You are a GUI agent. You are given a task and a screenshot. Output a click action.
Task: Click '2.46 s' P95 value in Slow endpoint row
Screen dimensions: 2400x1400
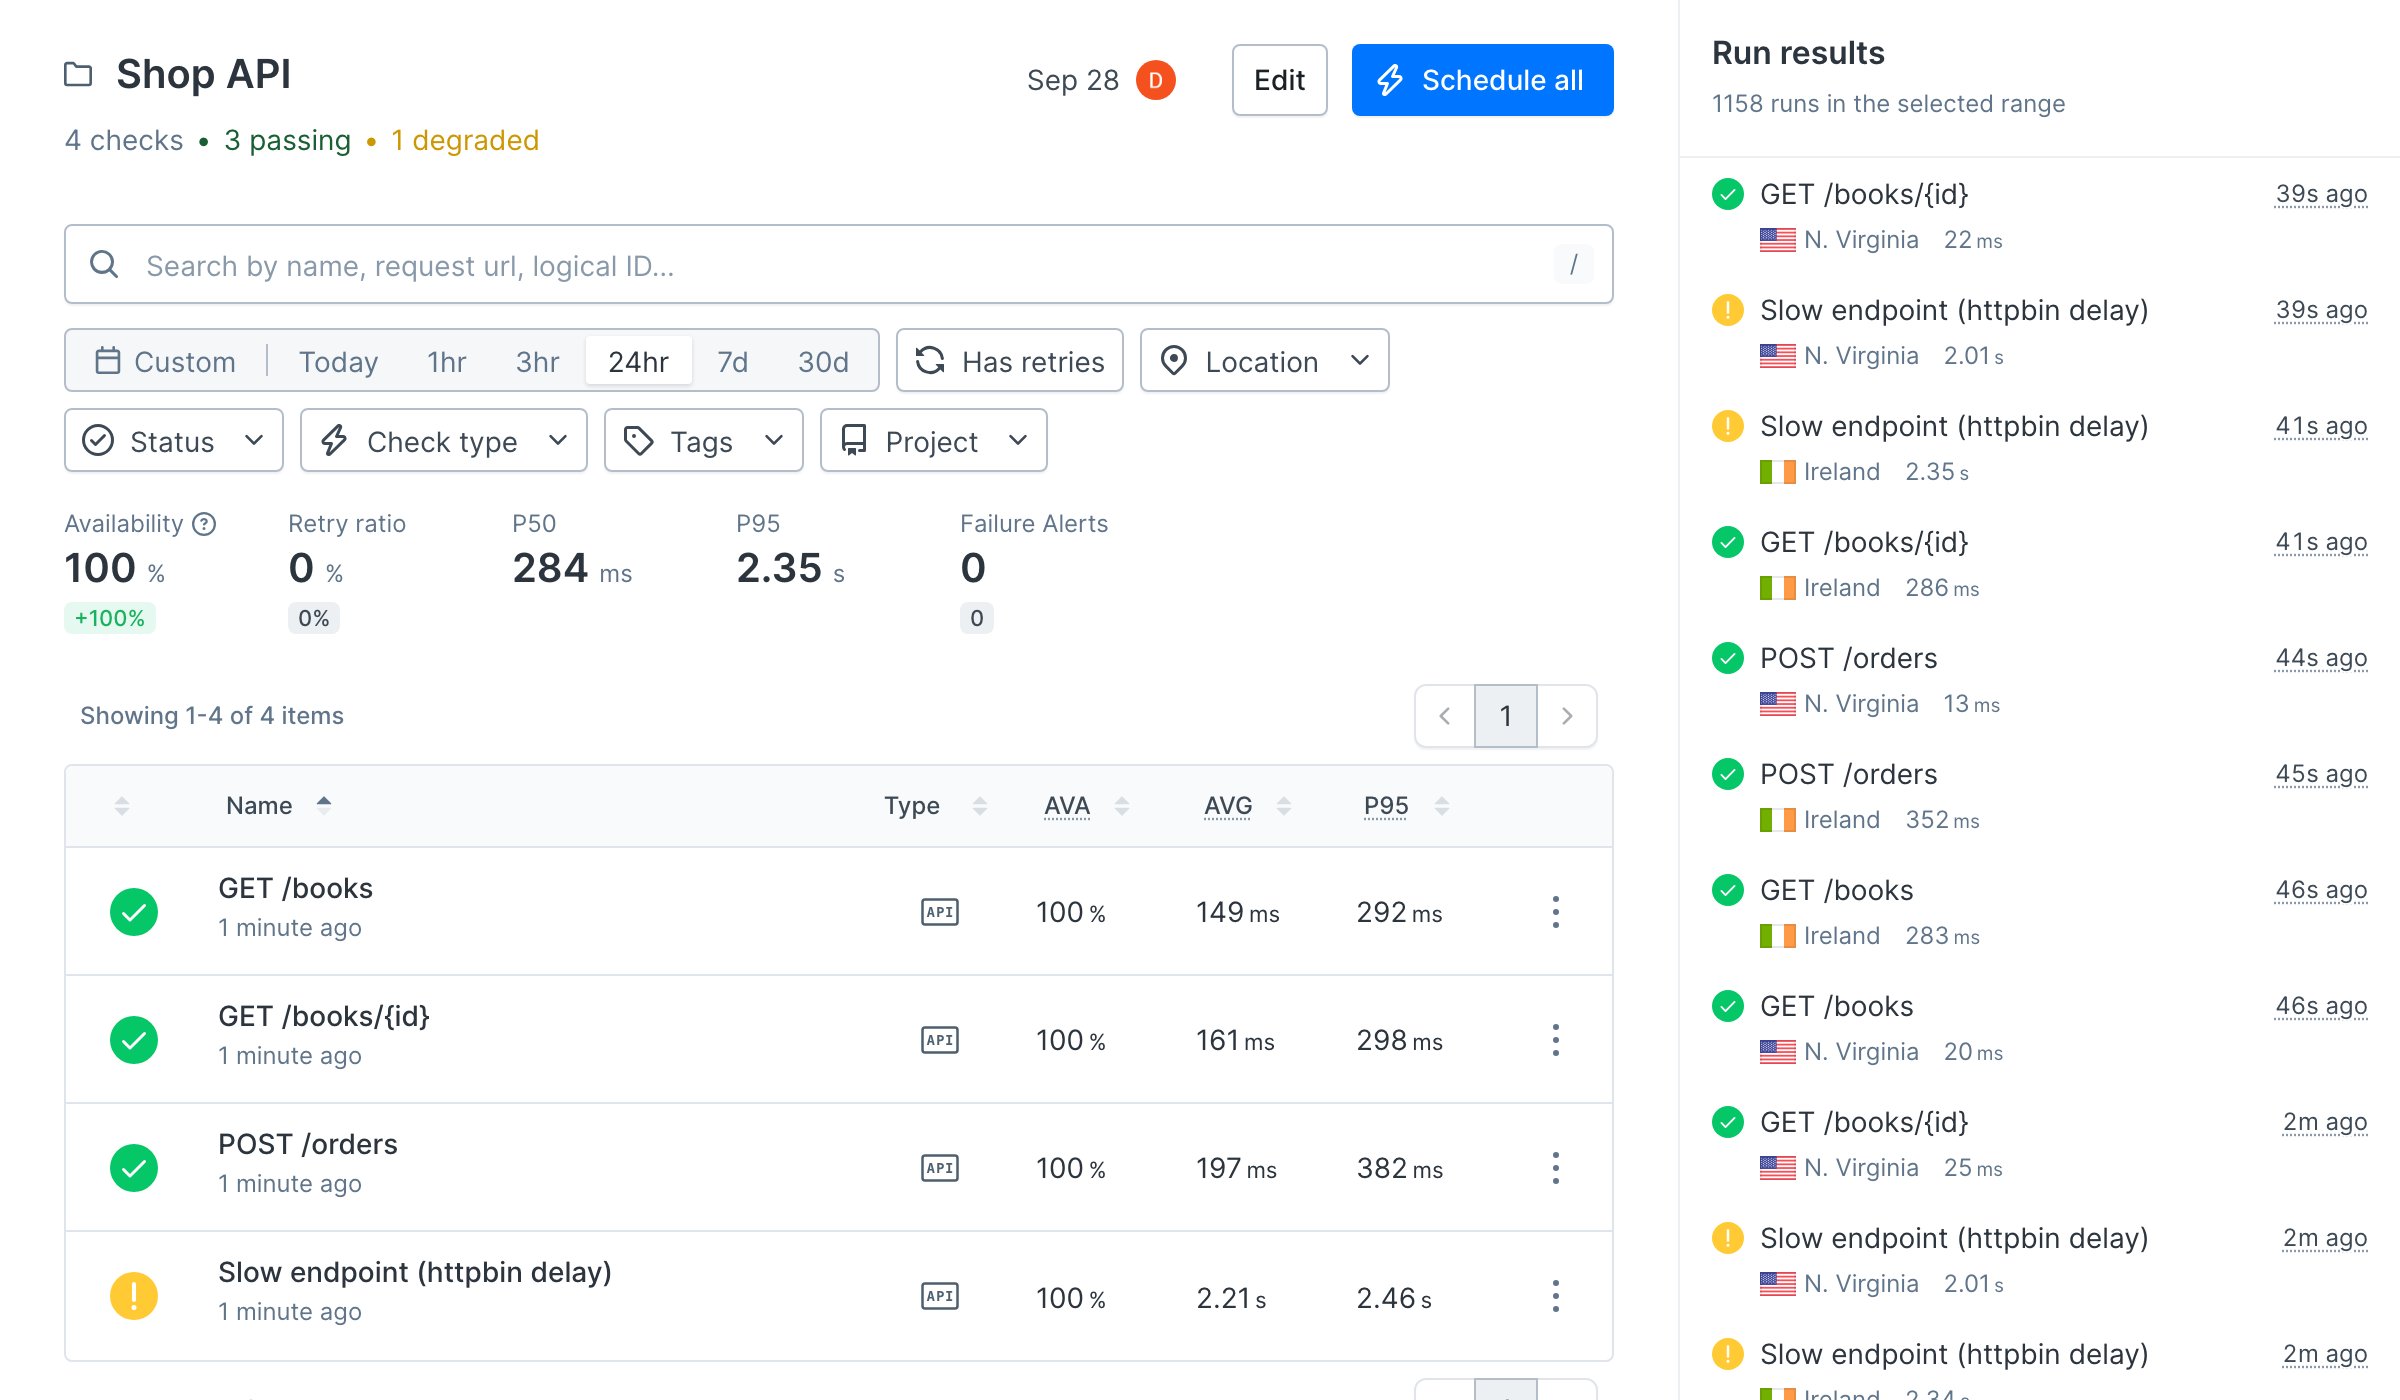click(x=1394, y=1298)
